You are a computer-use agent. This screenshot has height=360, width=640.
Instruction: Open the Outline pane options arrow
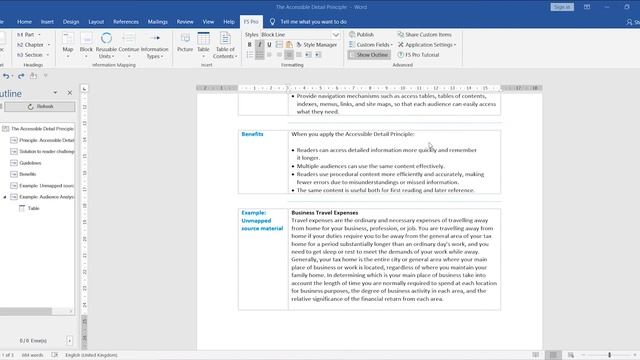55,93
